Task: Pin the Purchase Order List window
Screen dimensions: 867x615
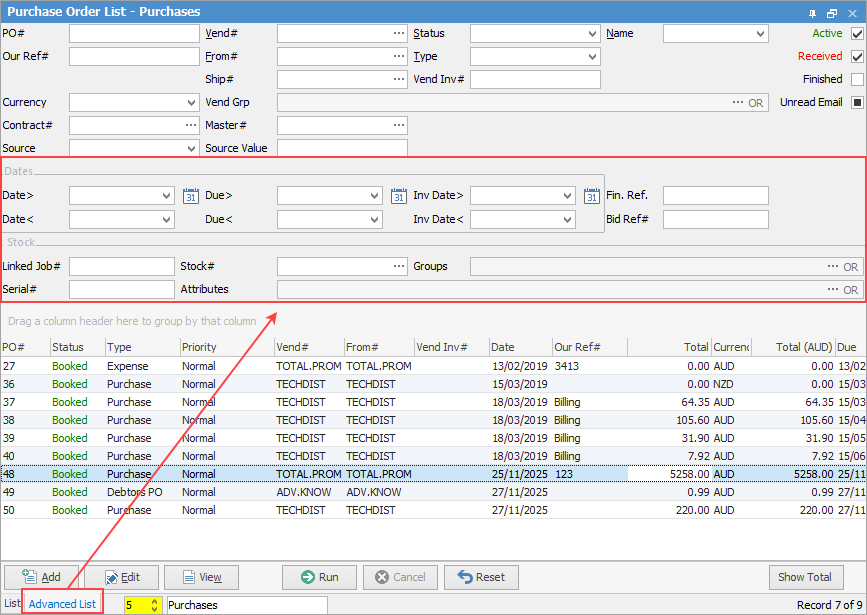Action: click(812, 13)
